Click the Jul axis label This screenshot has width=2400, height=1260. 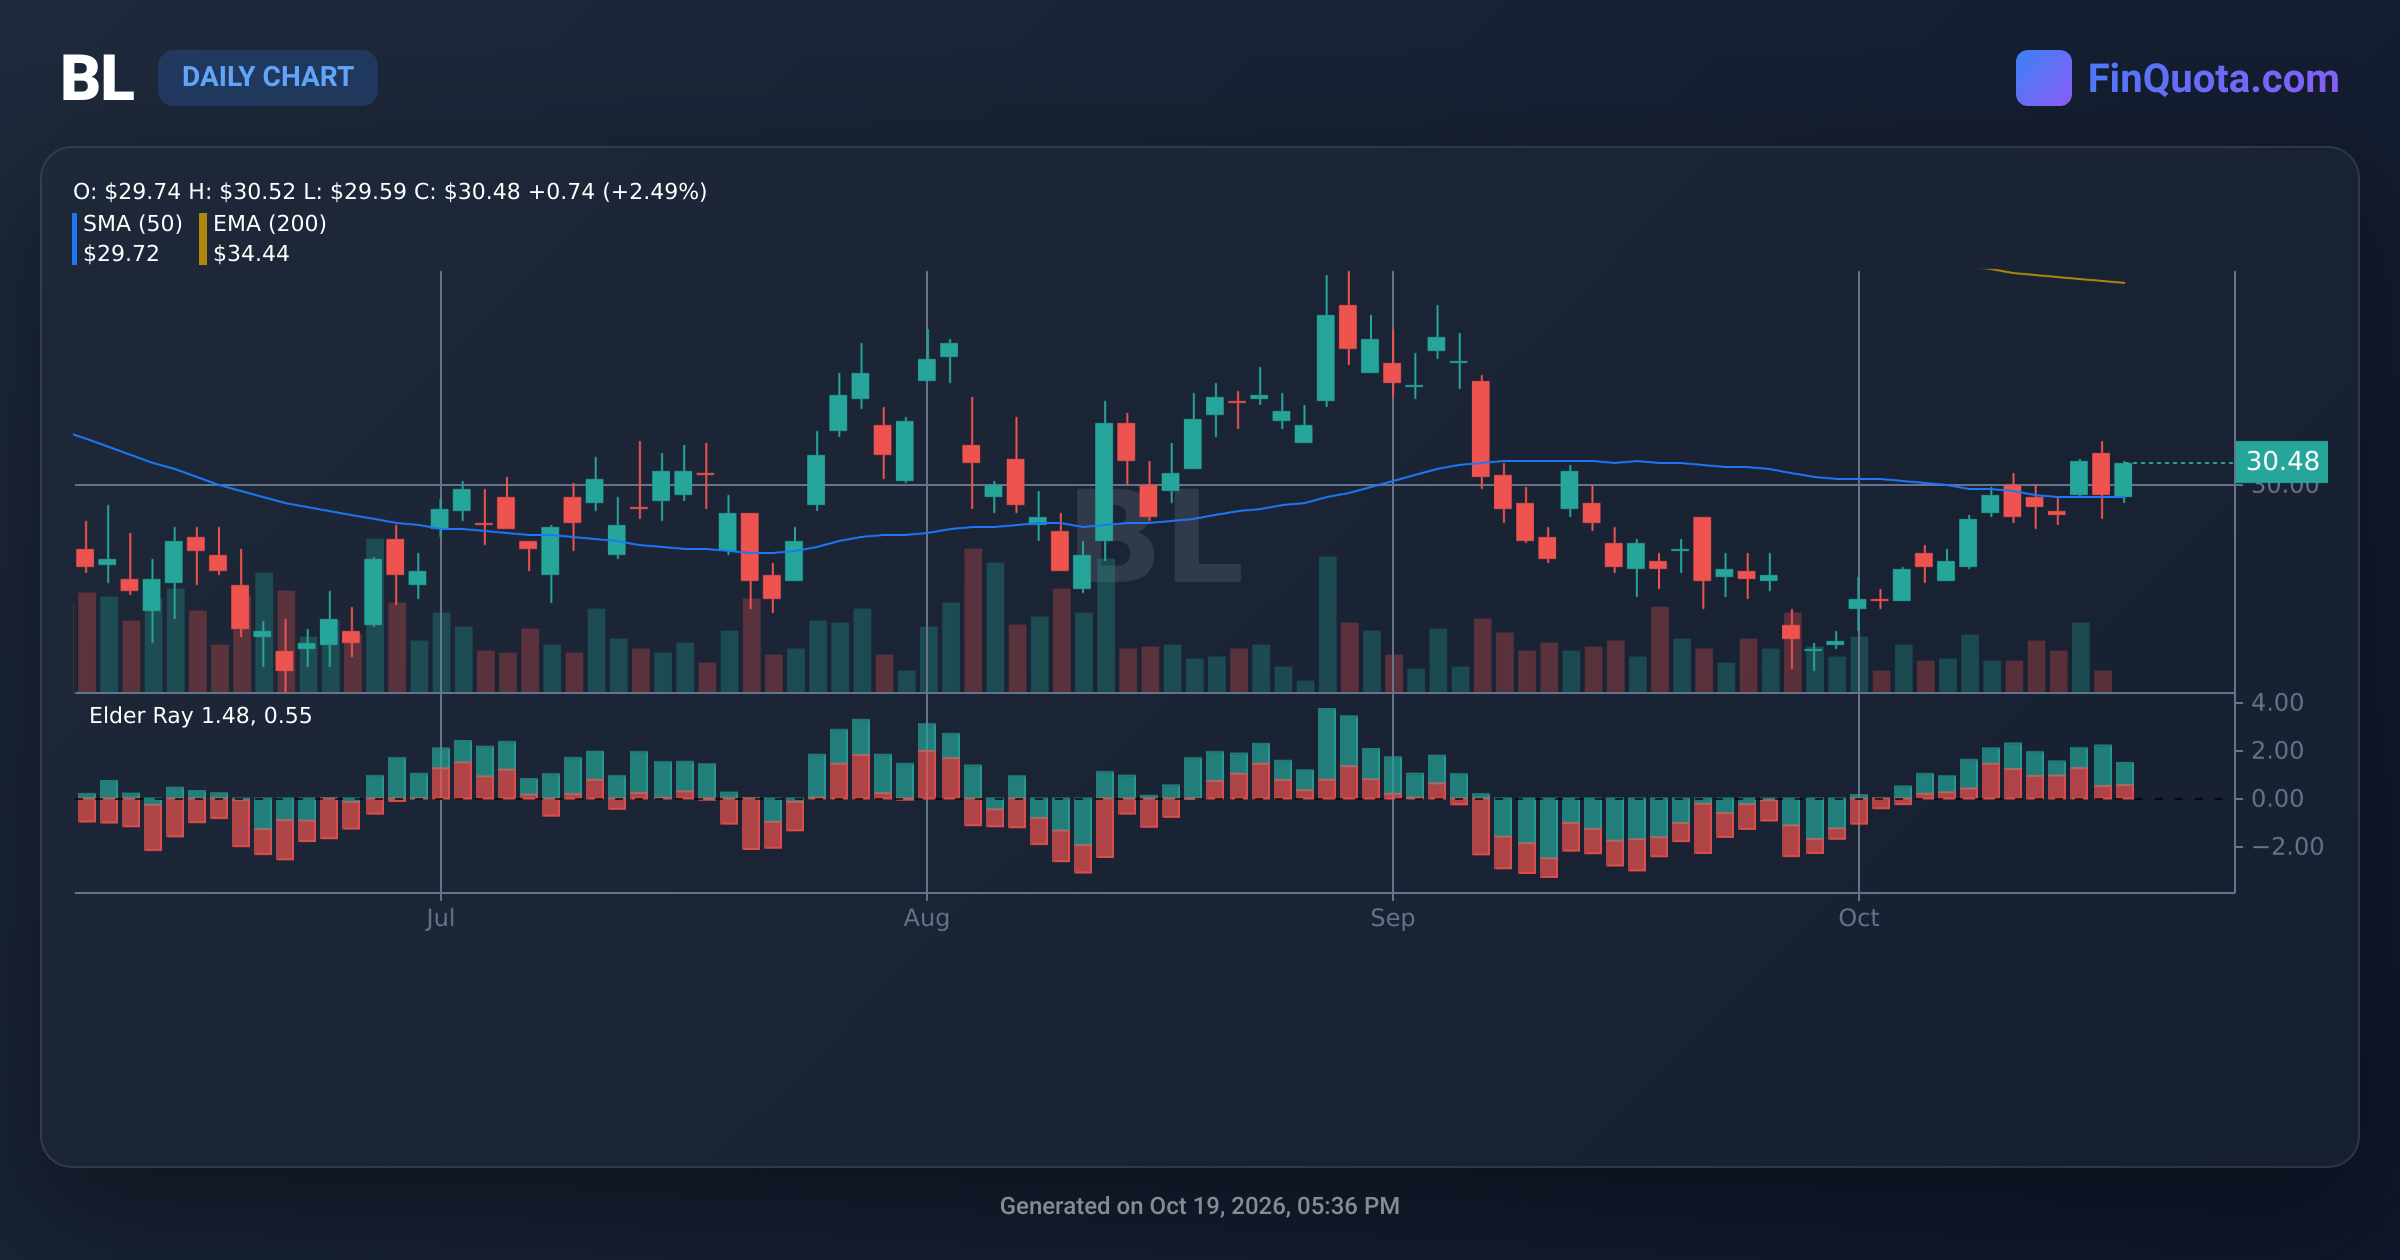(440, 917)
